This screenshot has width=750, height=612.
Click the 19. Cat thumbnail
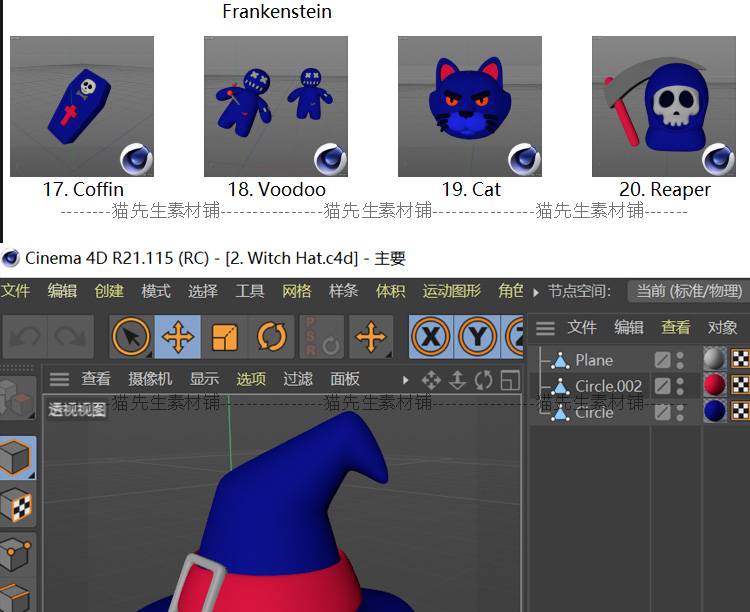(x=470, y=106)
